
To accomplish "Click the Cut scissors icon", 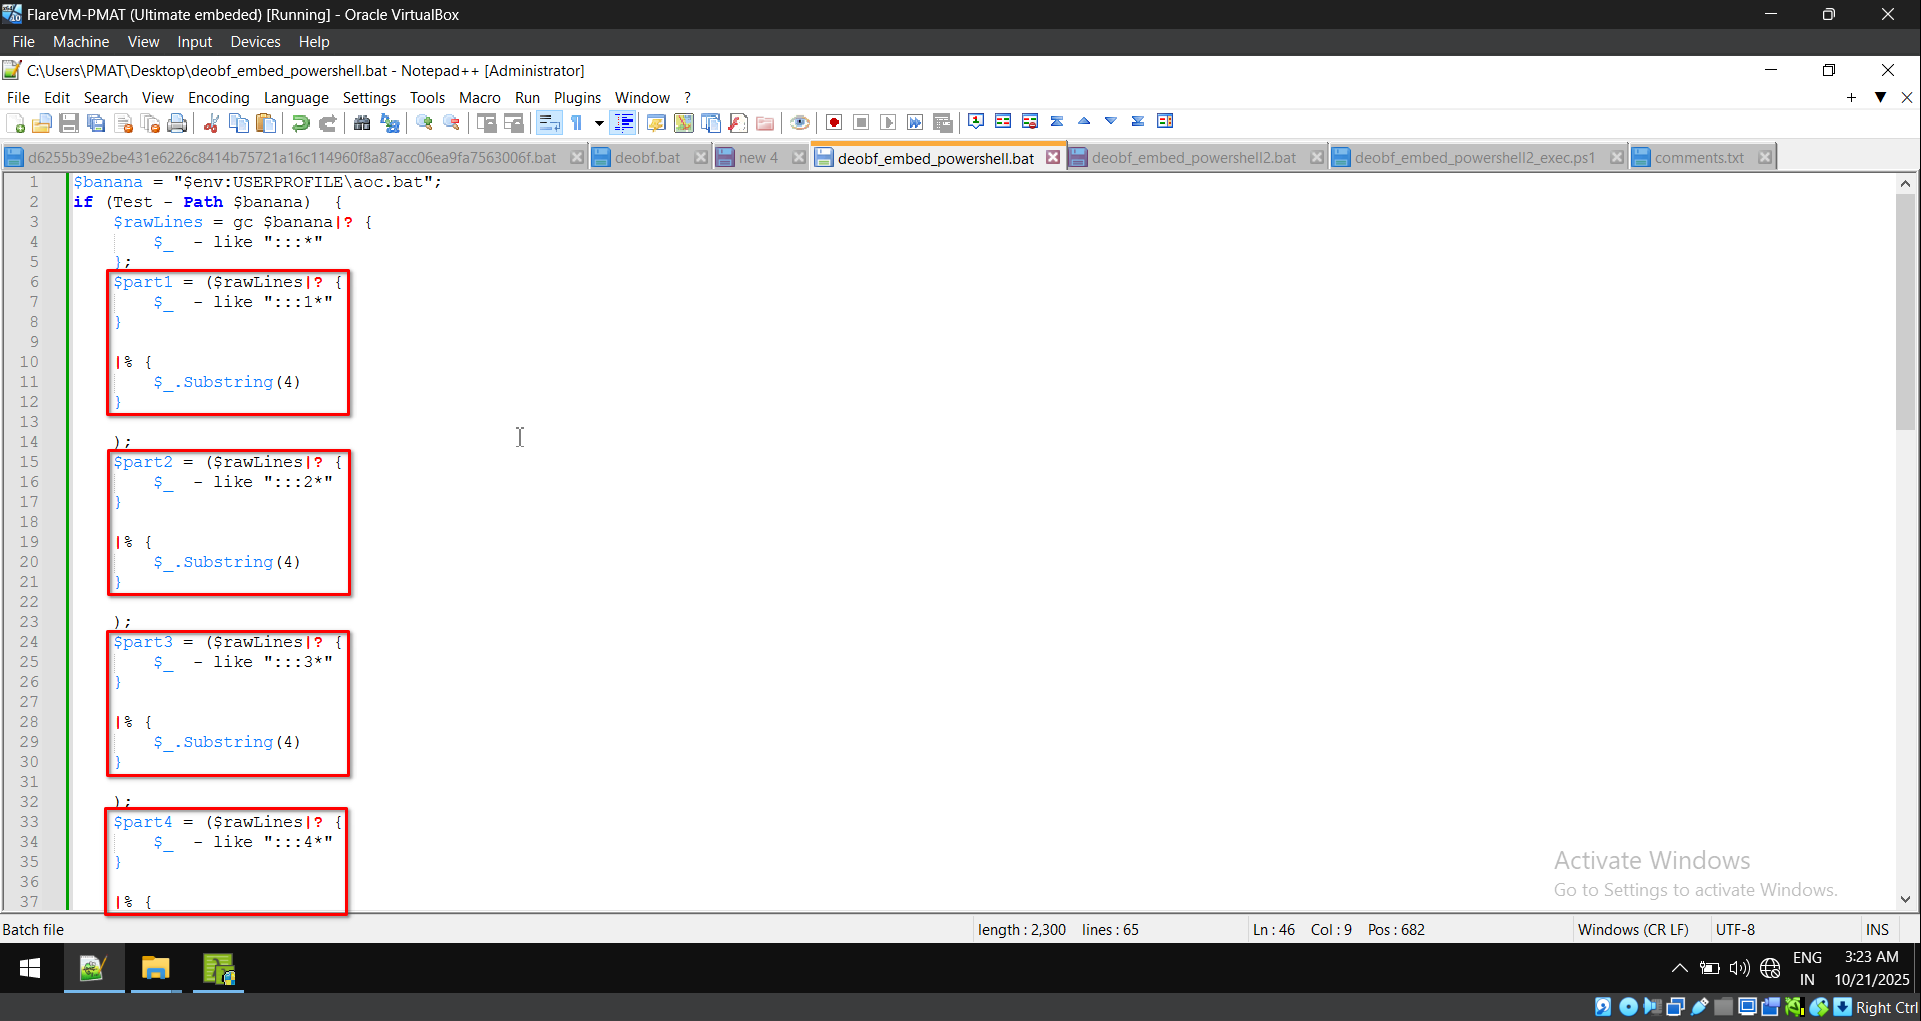I will coord(211,123).
